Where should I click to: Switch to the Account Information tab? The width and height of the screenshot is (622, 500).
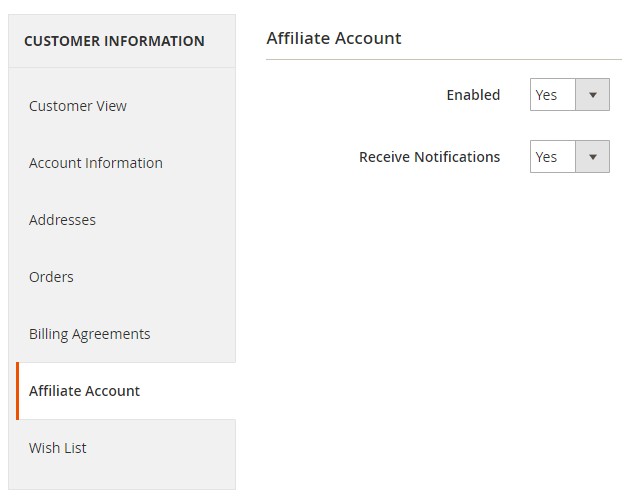(96, 163)
